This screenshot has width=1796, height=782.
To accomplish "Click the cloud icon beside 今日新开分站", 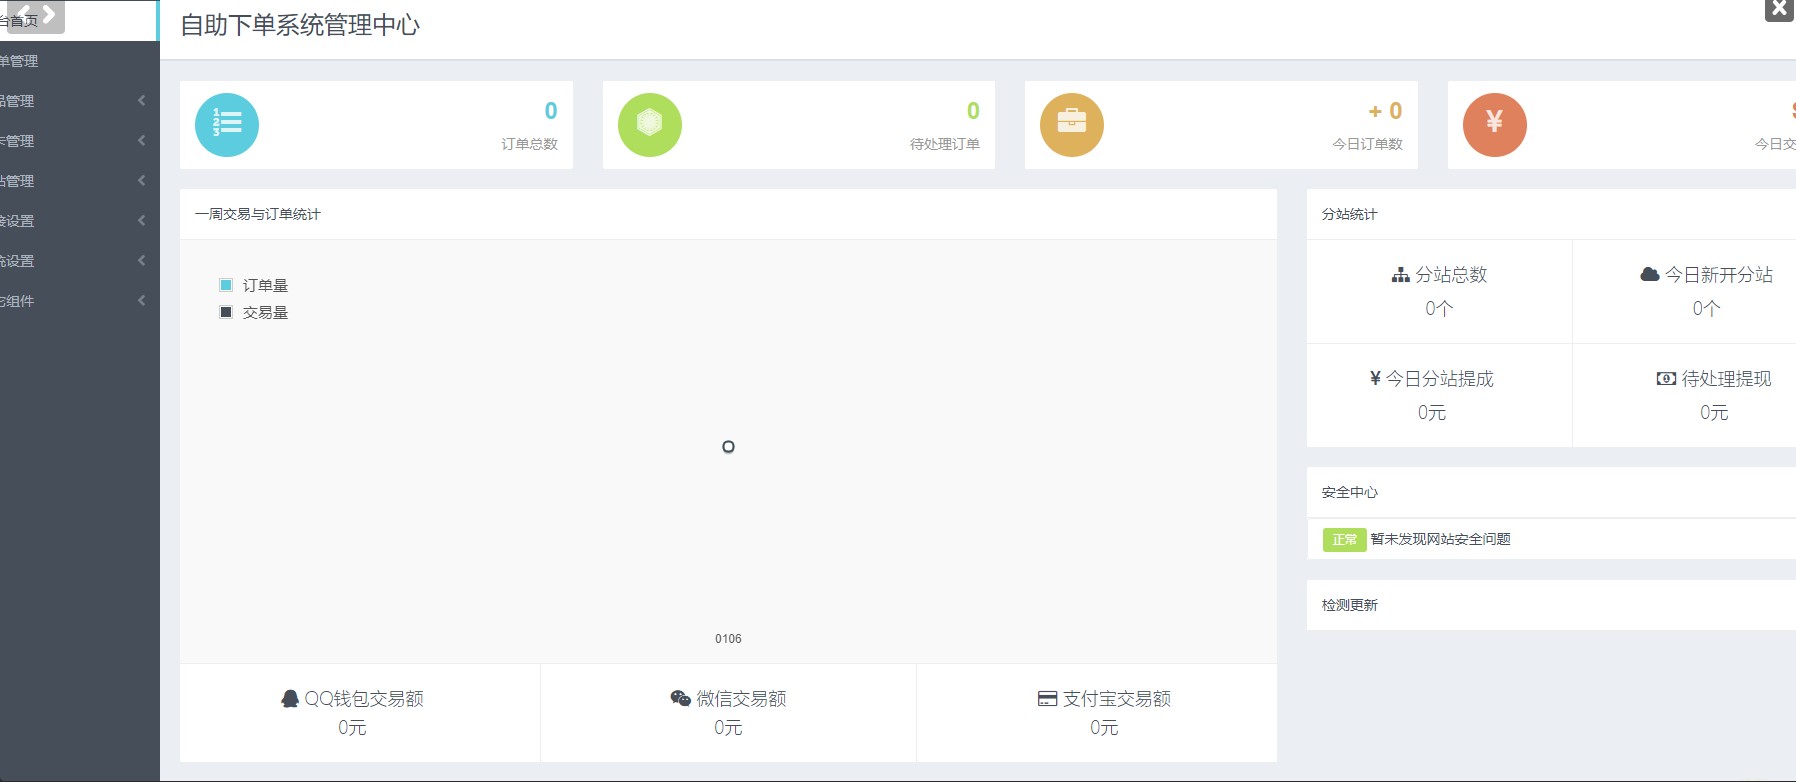I will [1650, 274].
